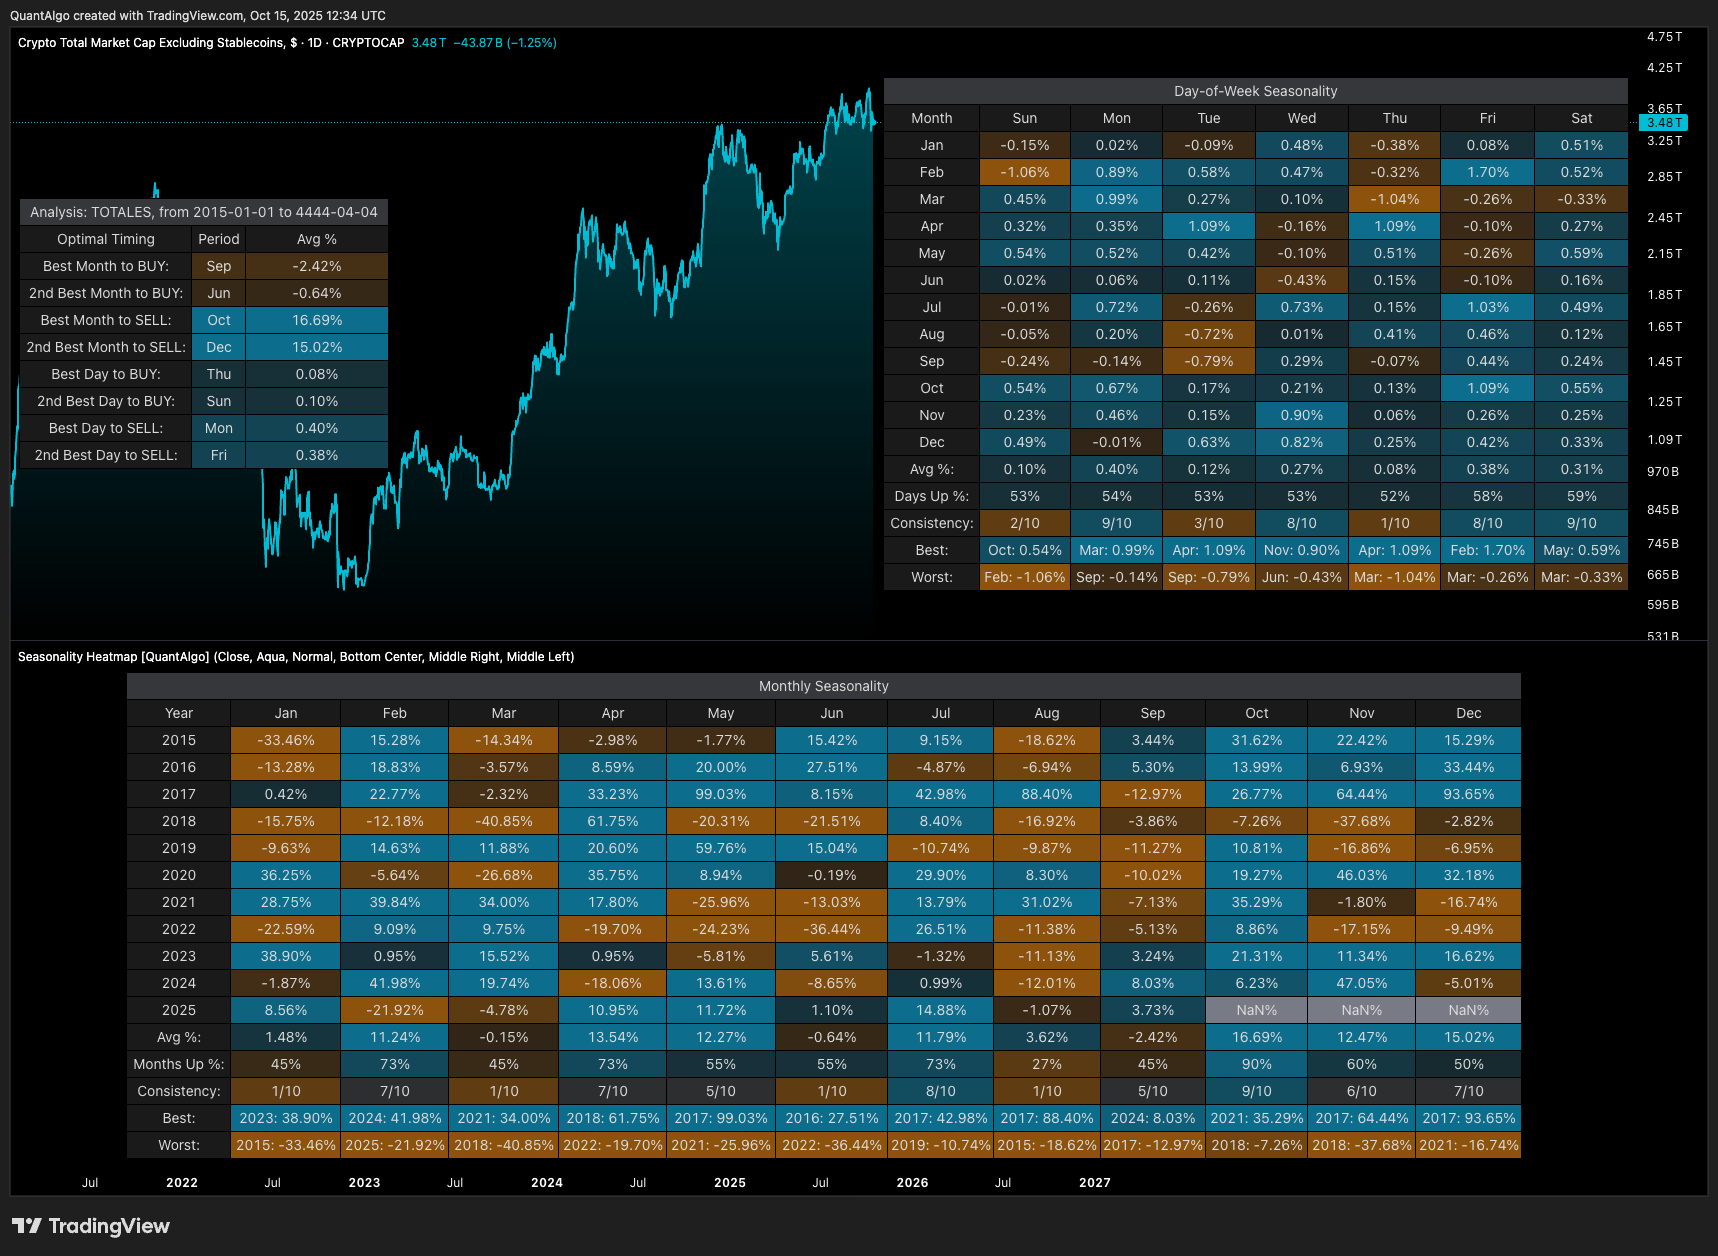Click 'Thu' in the Best Day to BUY row
Image resolution: width=1718 pixels, height=1256 pixels.
click(x=219, y=374)
